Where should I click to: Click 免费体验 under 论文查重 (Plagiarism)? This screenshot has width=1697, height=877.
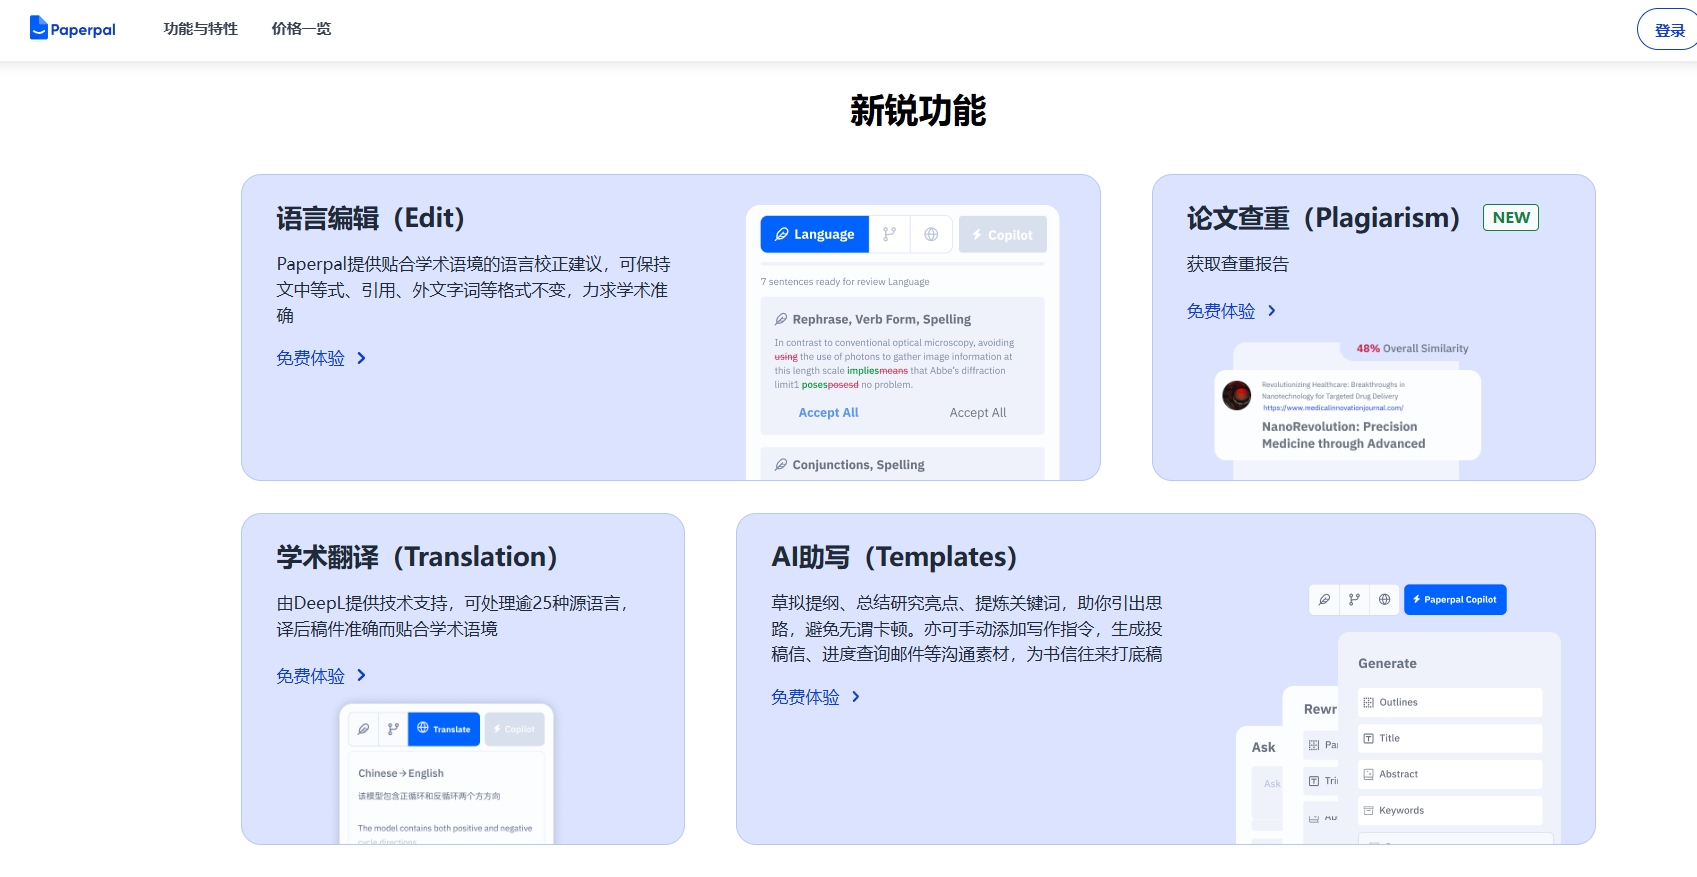pos(1220,311)
